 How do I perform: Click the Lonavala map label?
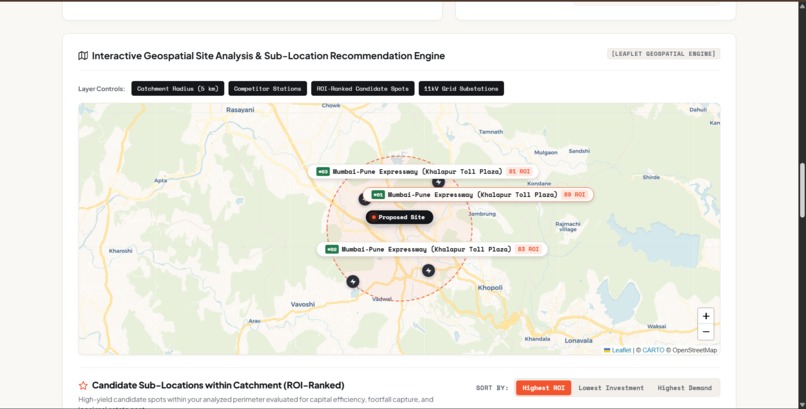tap(578, 341)
